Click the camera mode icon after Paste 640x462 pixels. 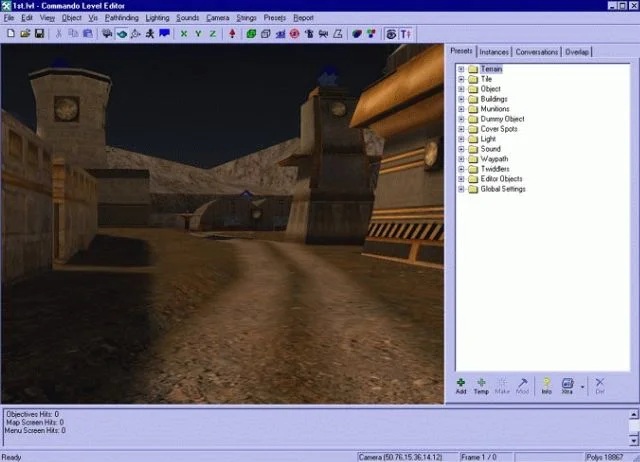click(x=107, y=33)
